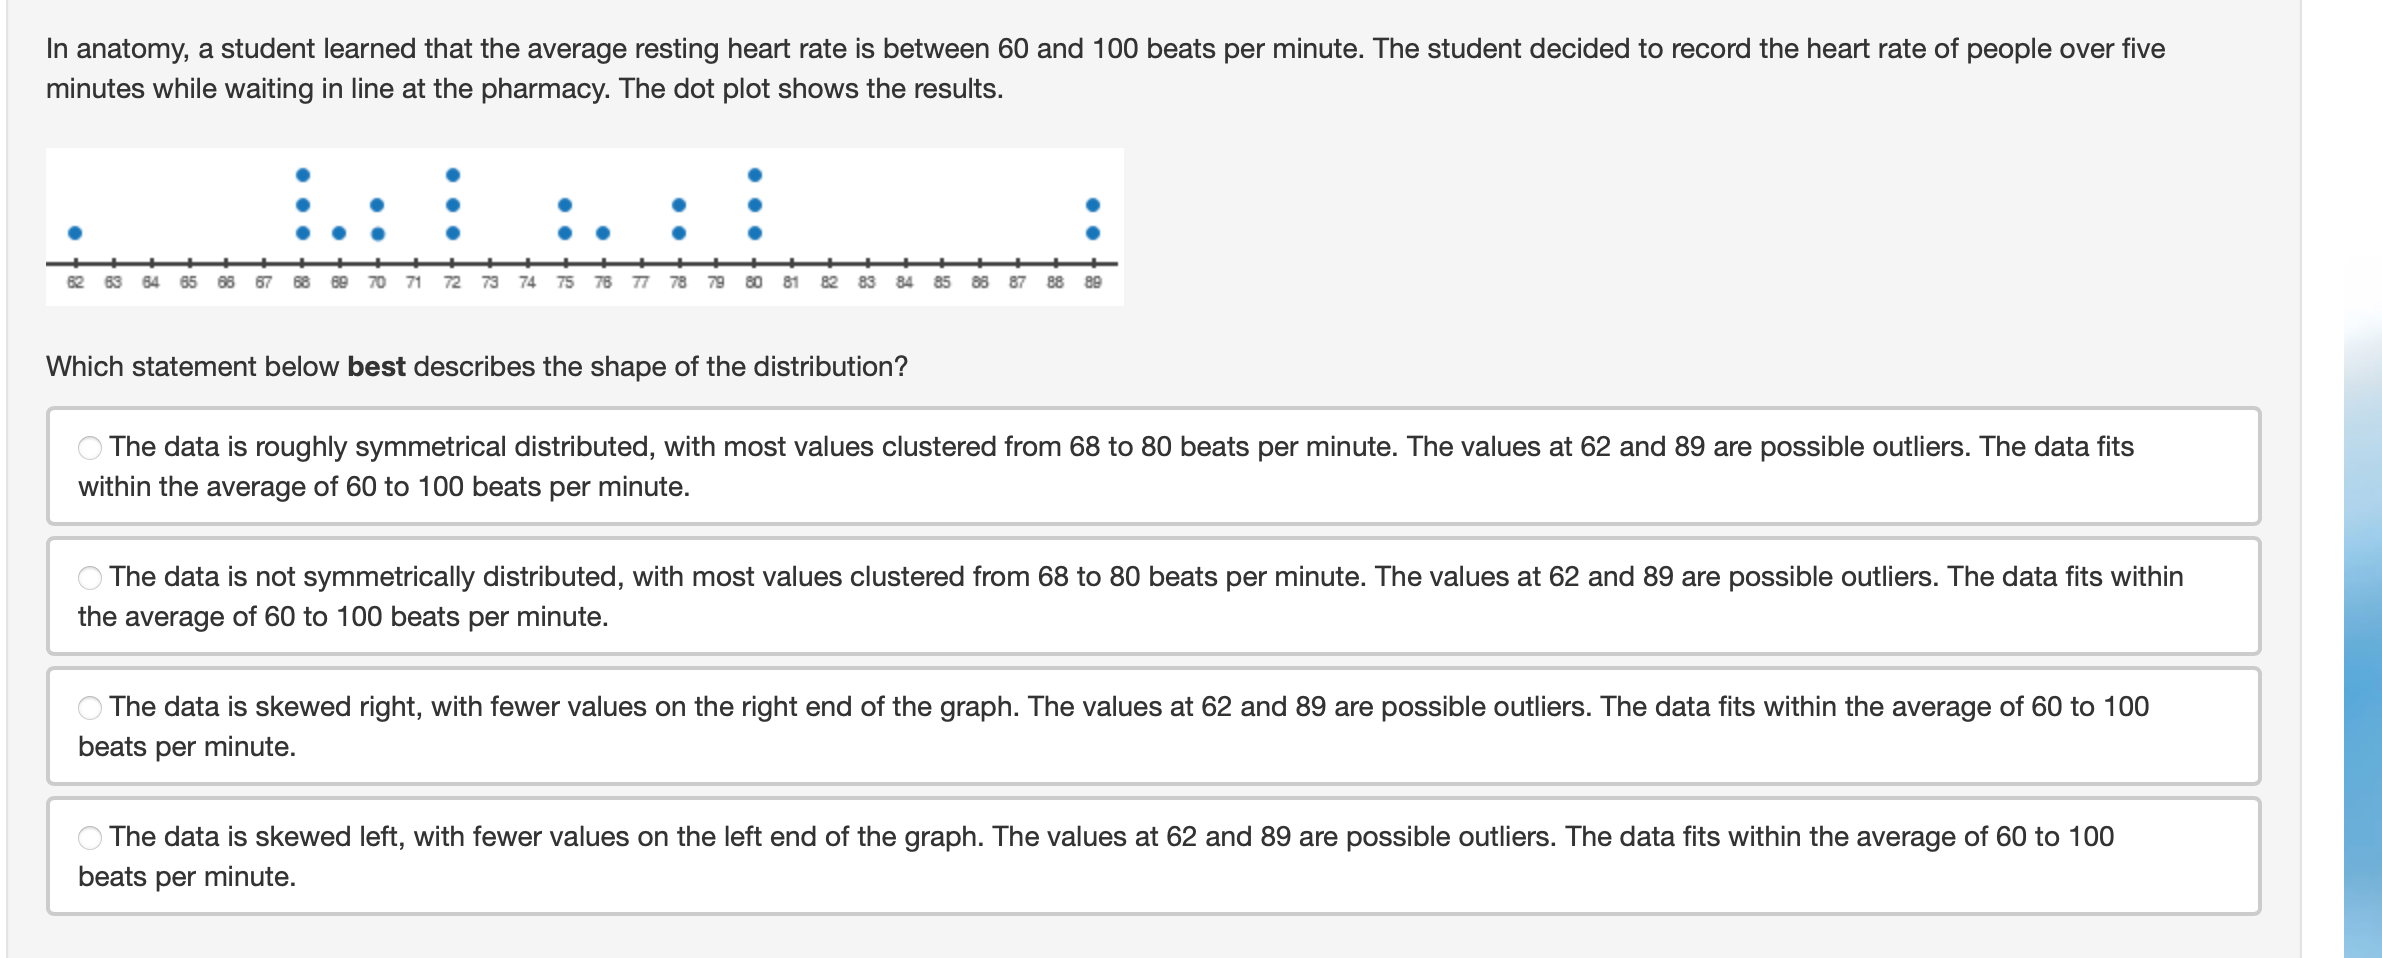The width and height of the screenshot is (2382, 958).
Task: Click the 75 tick mark on the axis
Action: (x=564, y=262)
